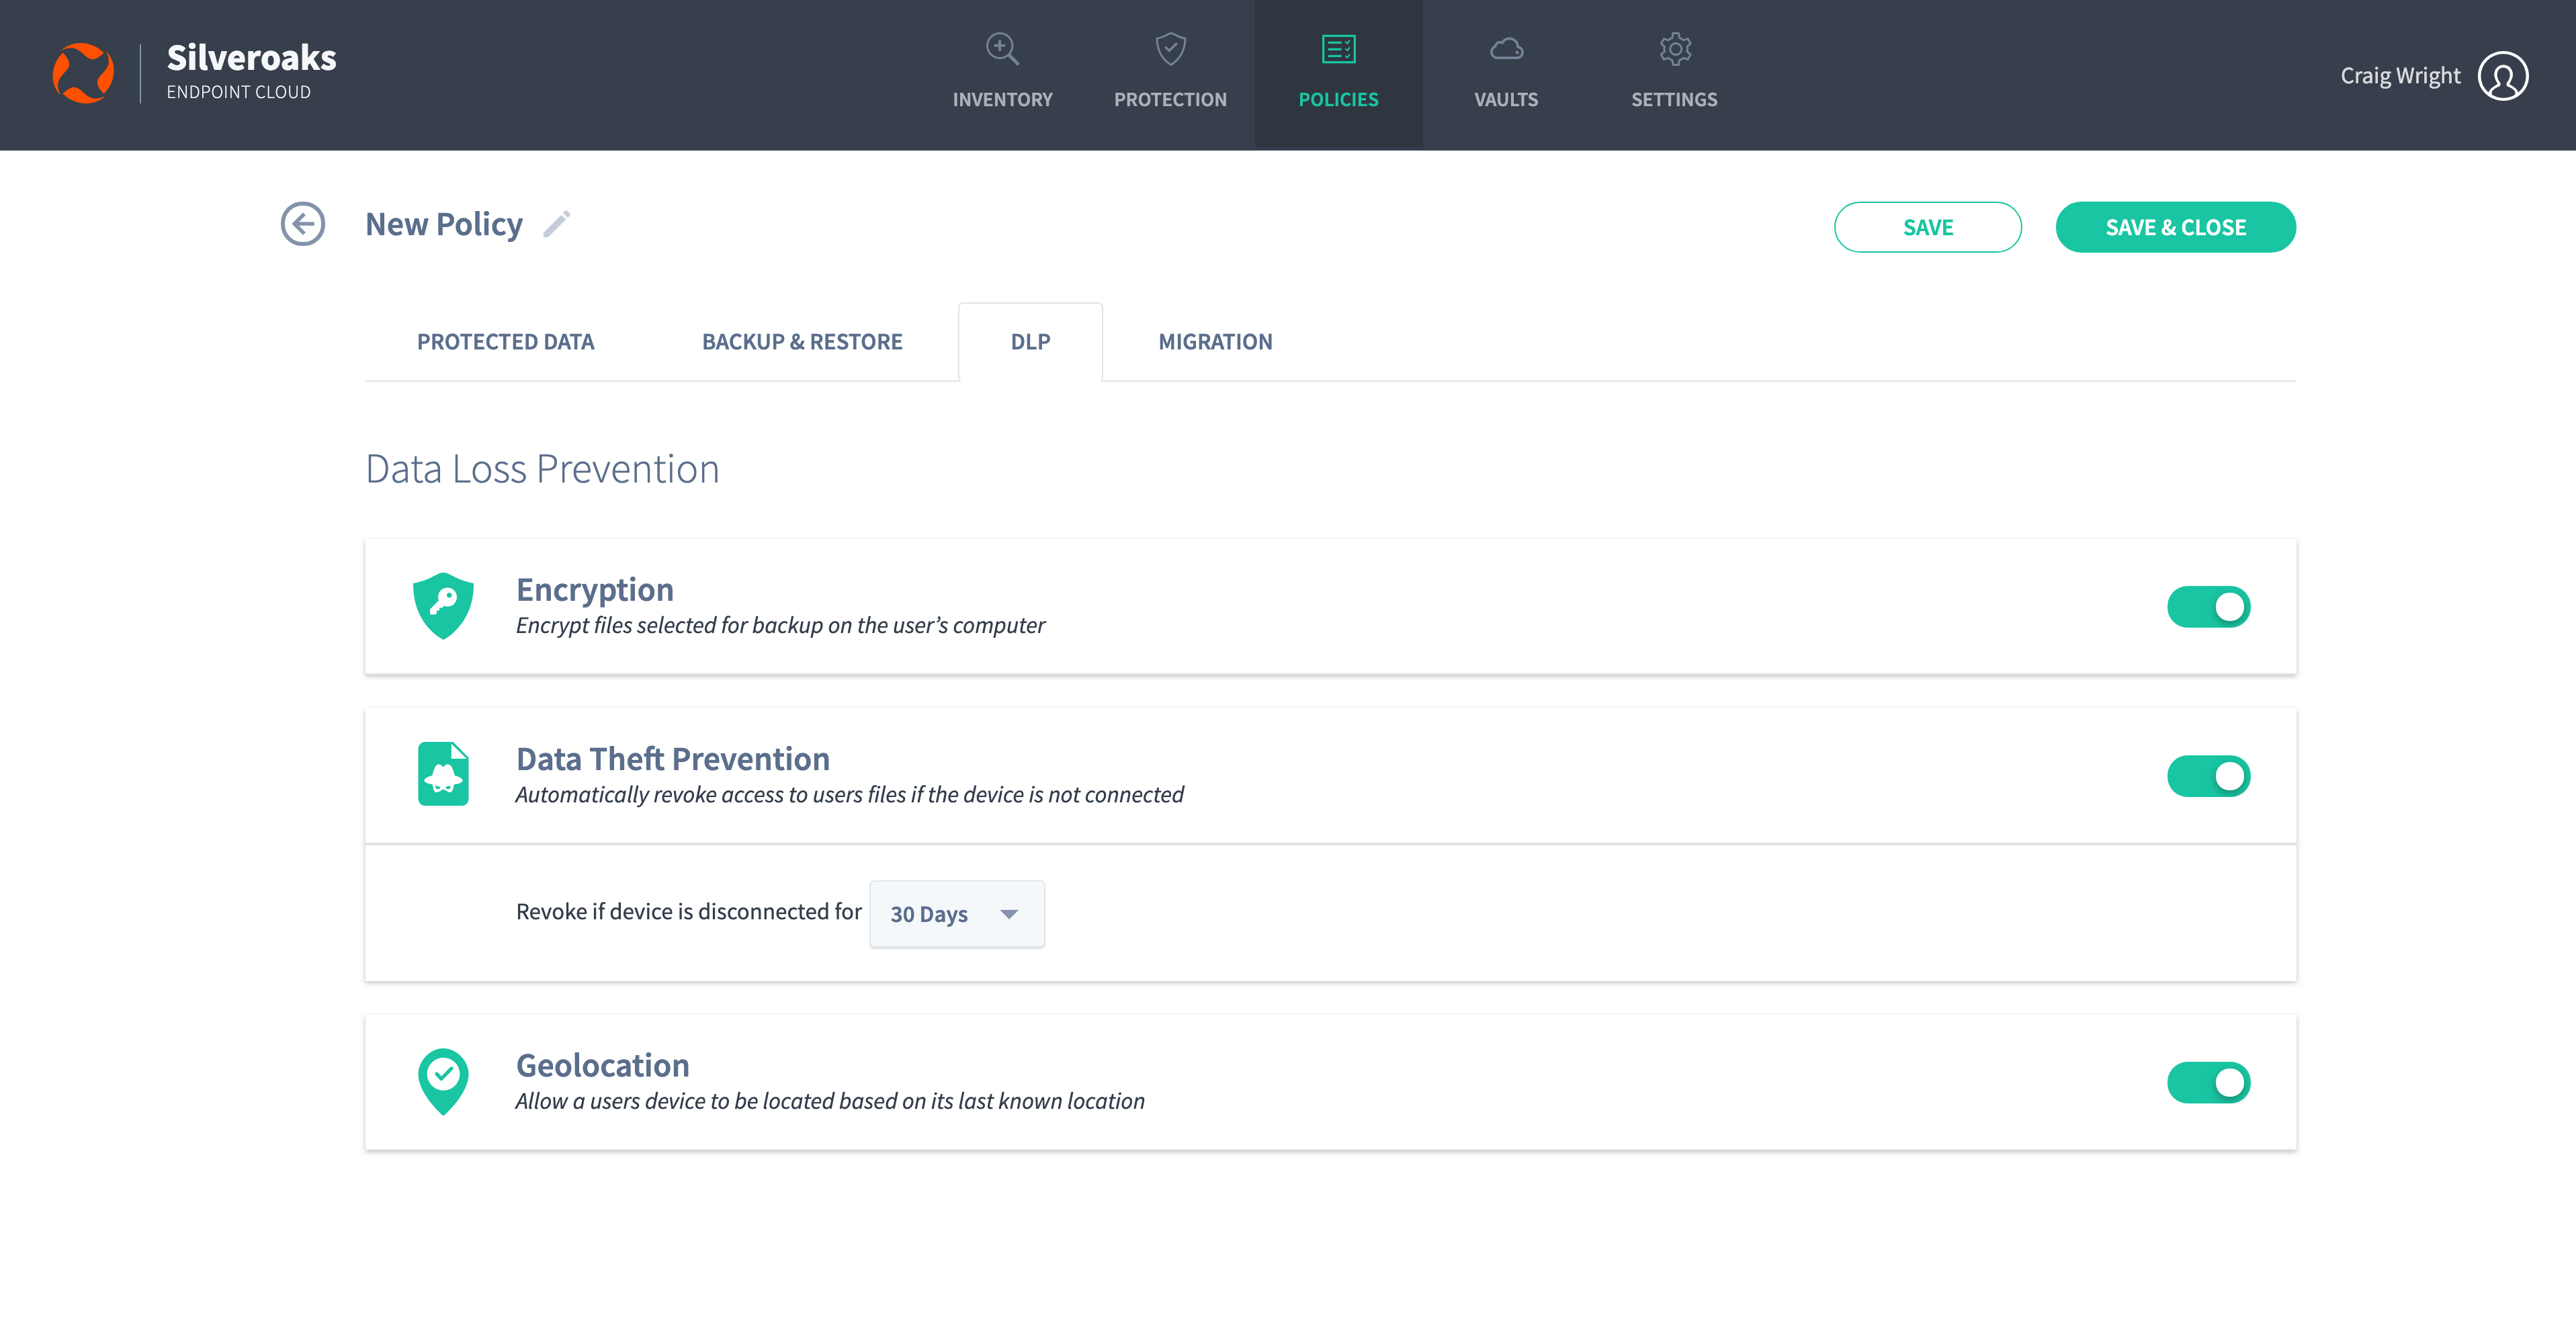Click 'Revoke if device is disconnected for' label

689,912
